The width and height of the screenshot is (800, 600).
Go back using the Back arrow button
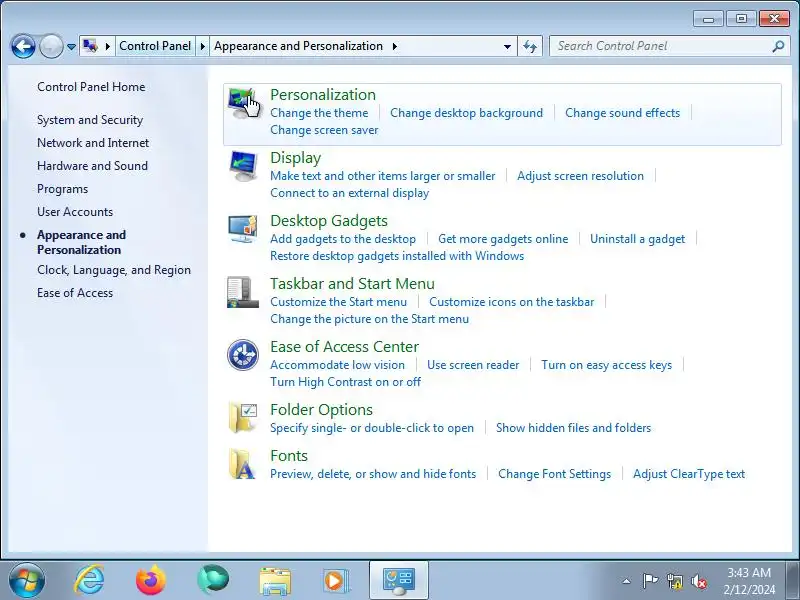click(23, 46)
